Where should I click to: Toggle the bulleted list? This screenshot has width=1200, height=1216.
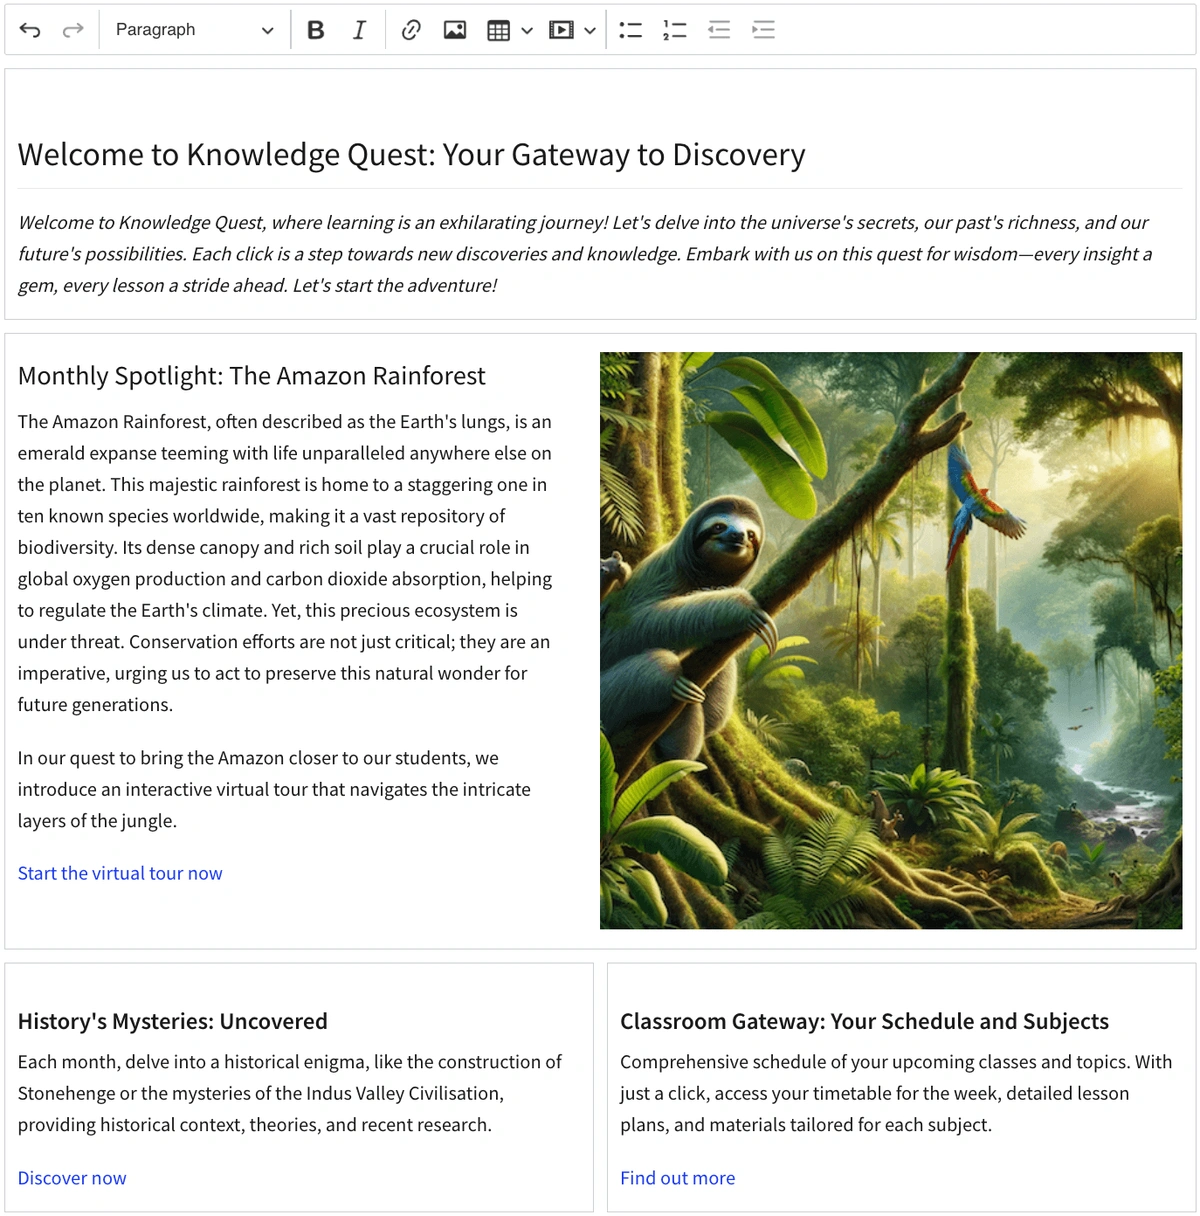[630, 30]
